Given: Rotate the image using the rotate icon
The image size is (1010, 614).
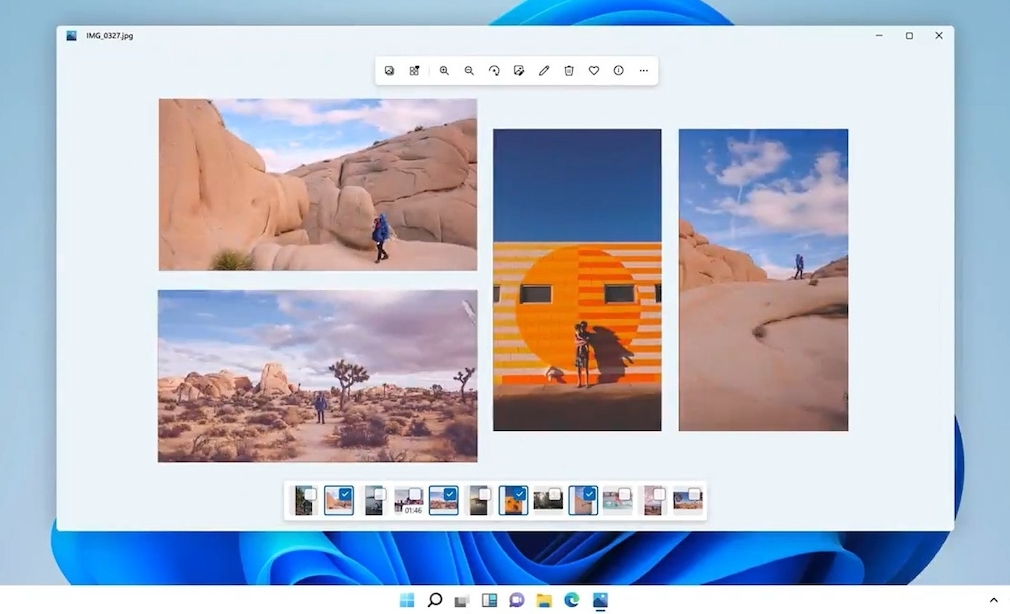Looking at the screenshot, I should (494, 71).
